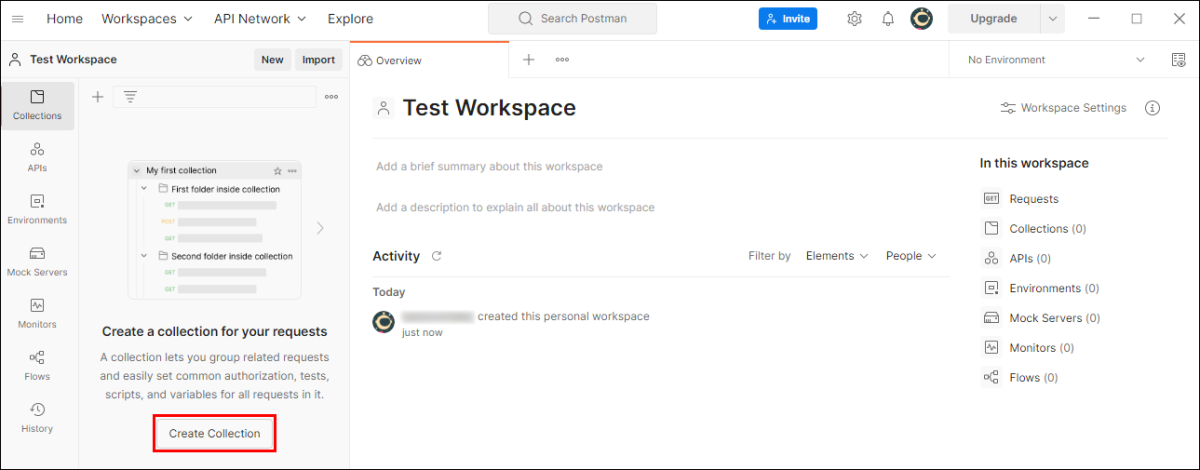Open the tab bar more options

point(562,59)
